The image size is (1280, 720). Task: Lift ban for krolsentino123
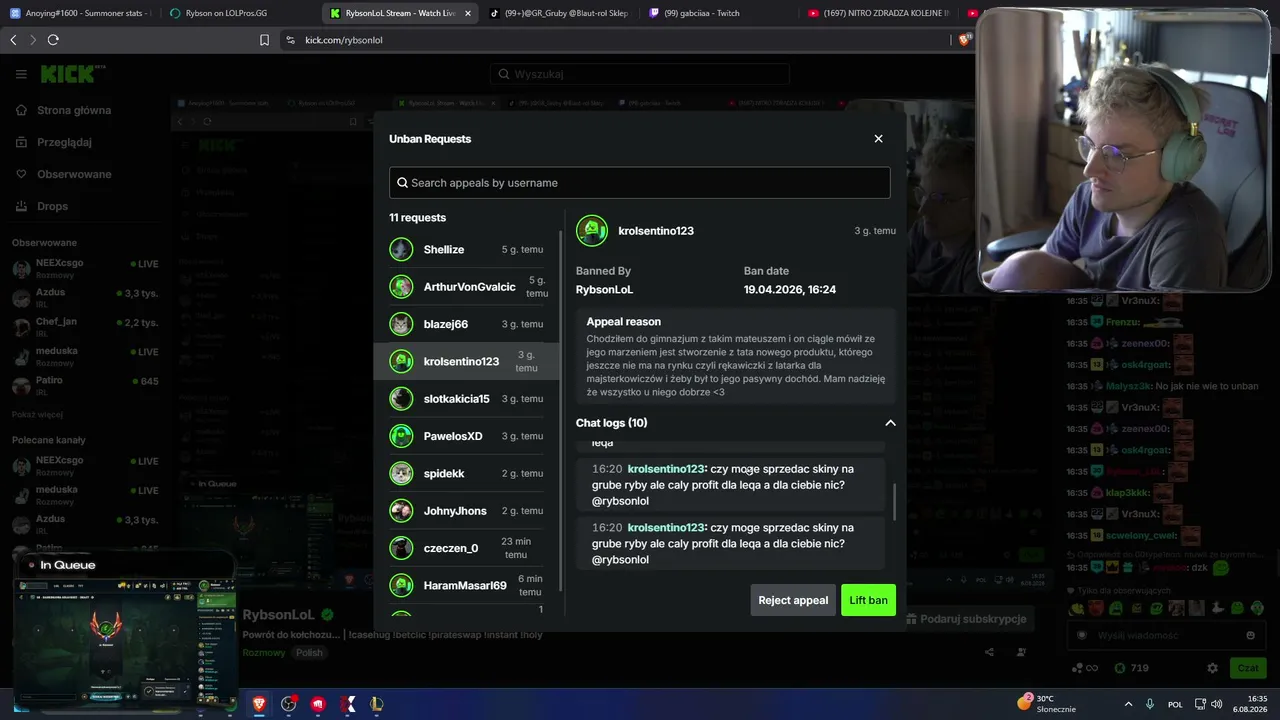tap(868, 600)
